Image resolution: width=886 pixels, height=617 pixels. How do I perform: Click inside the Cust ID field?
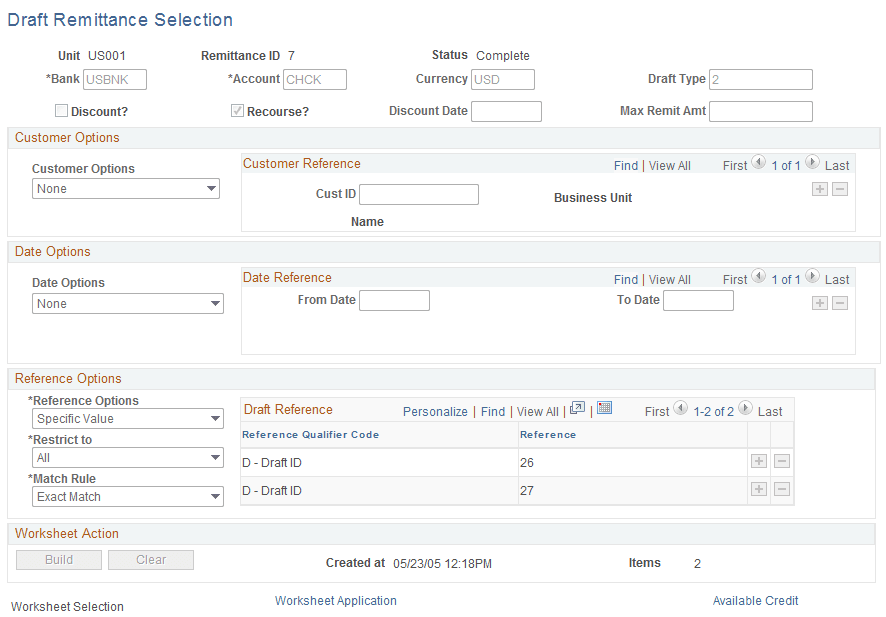coord(418,193)
